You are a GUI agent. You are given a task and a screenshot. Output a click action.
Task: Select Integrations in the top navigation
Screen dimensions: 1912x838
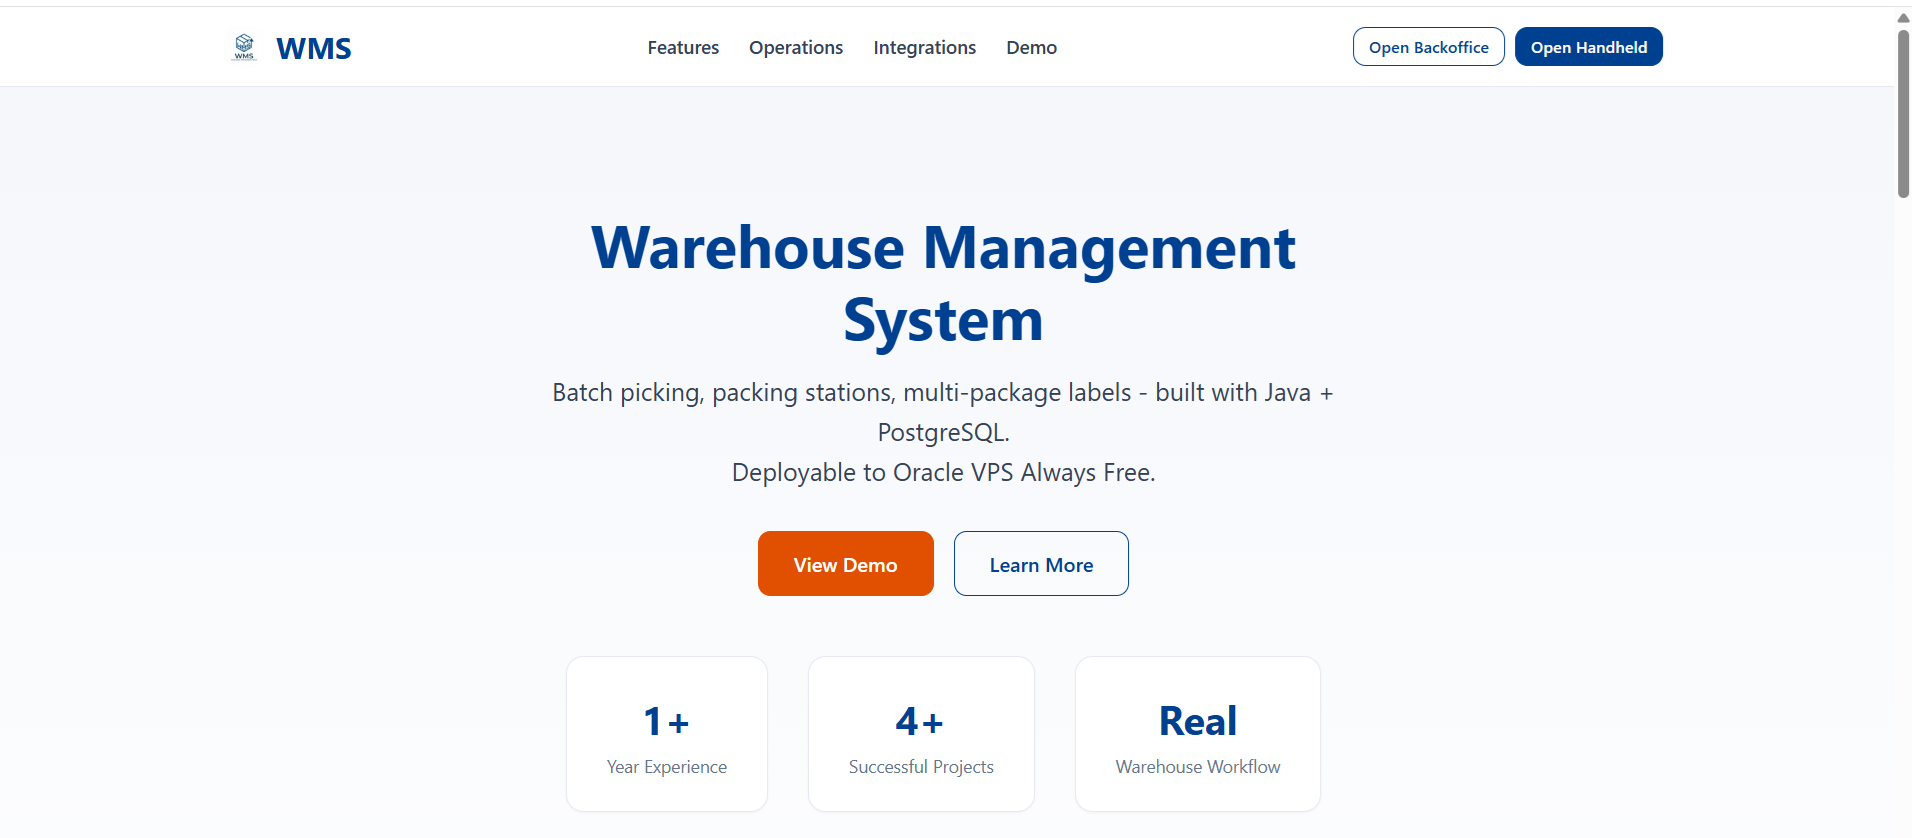point(924,47)
